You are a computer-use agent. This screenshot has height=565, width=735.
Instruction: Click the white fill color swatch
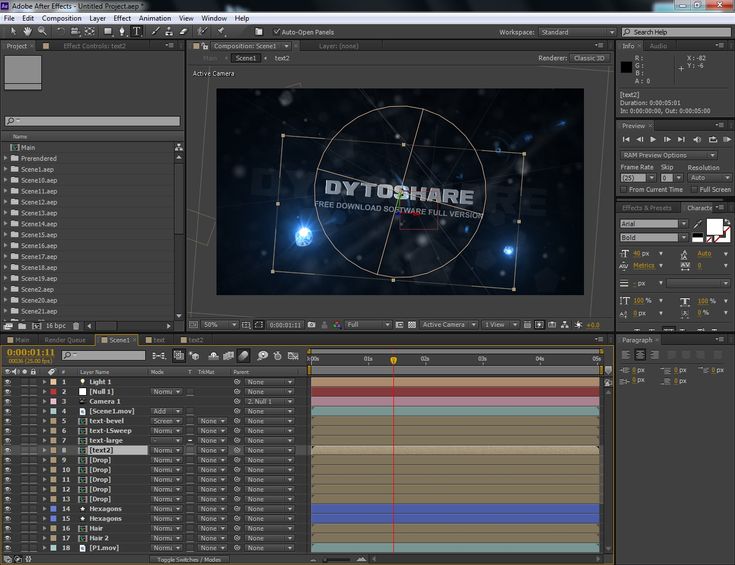click(715, 227)
